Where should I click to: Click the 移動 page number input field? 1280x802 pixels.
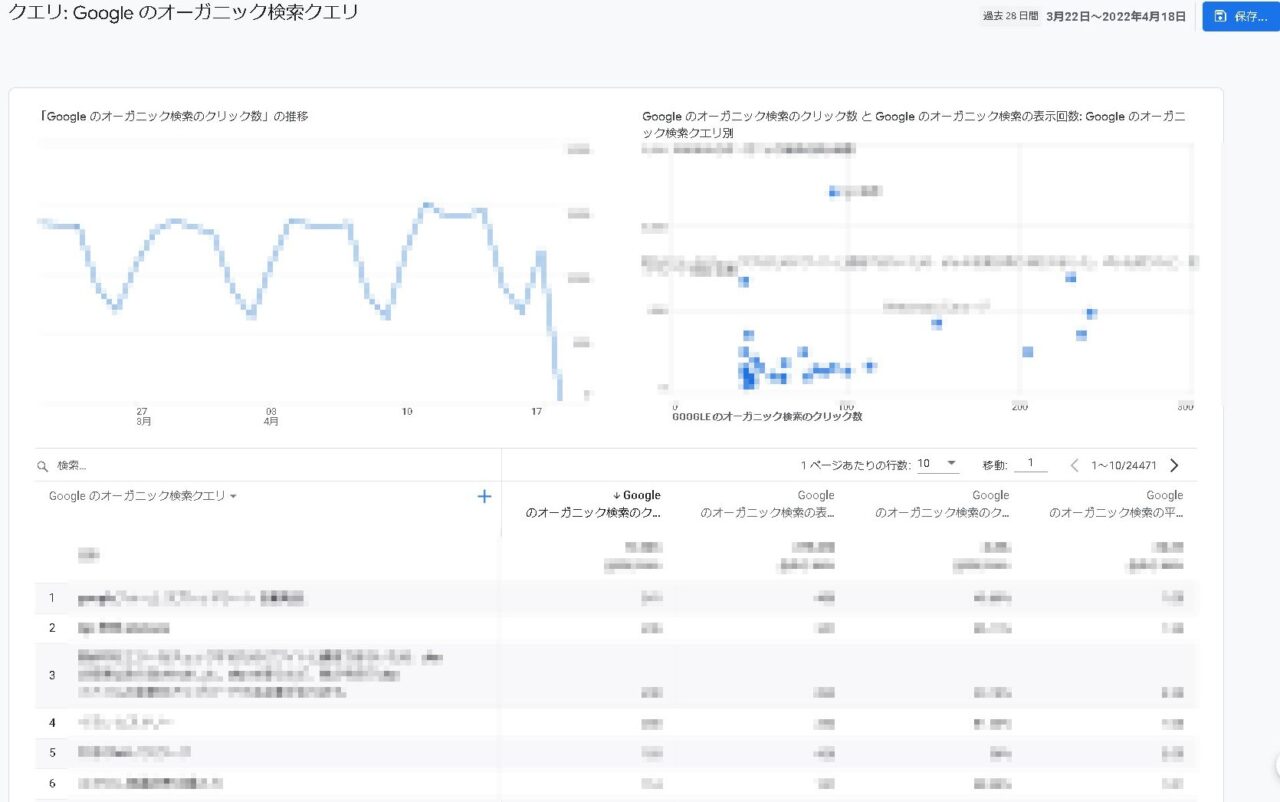pos(1031,464)
